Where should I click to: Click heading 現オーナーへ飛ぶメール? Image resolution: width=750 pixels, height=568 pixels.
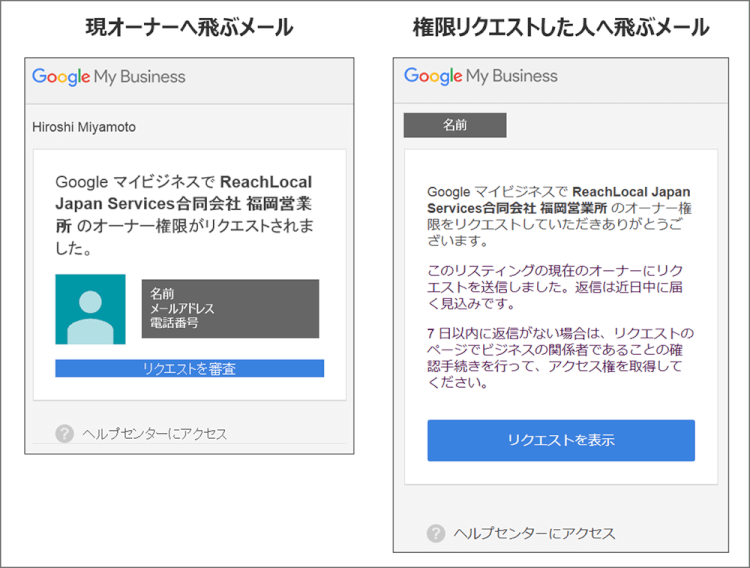[x=189, y=27]
